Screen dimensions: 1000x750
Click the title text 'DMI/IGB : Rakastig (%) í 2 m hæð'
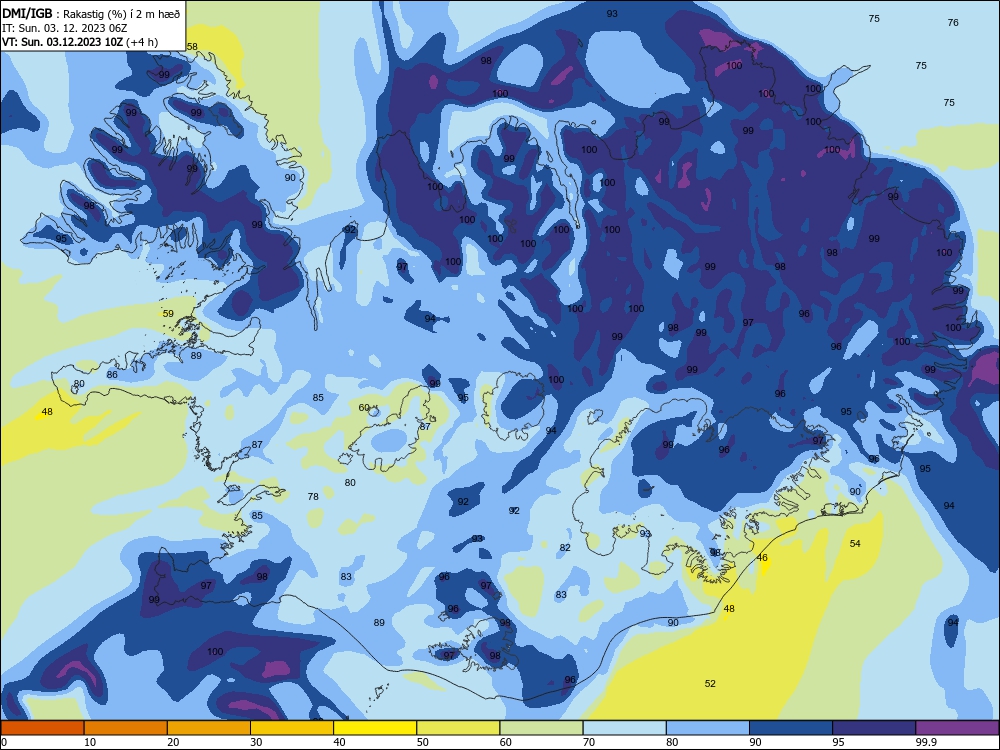[91, 13]
